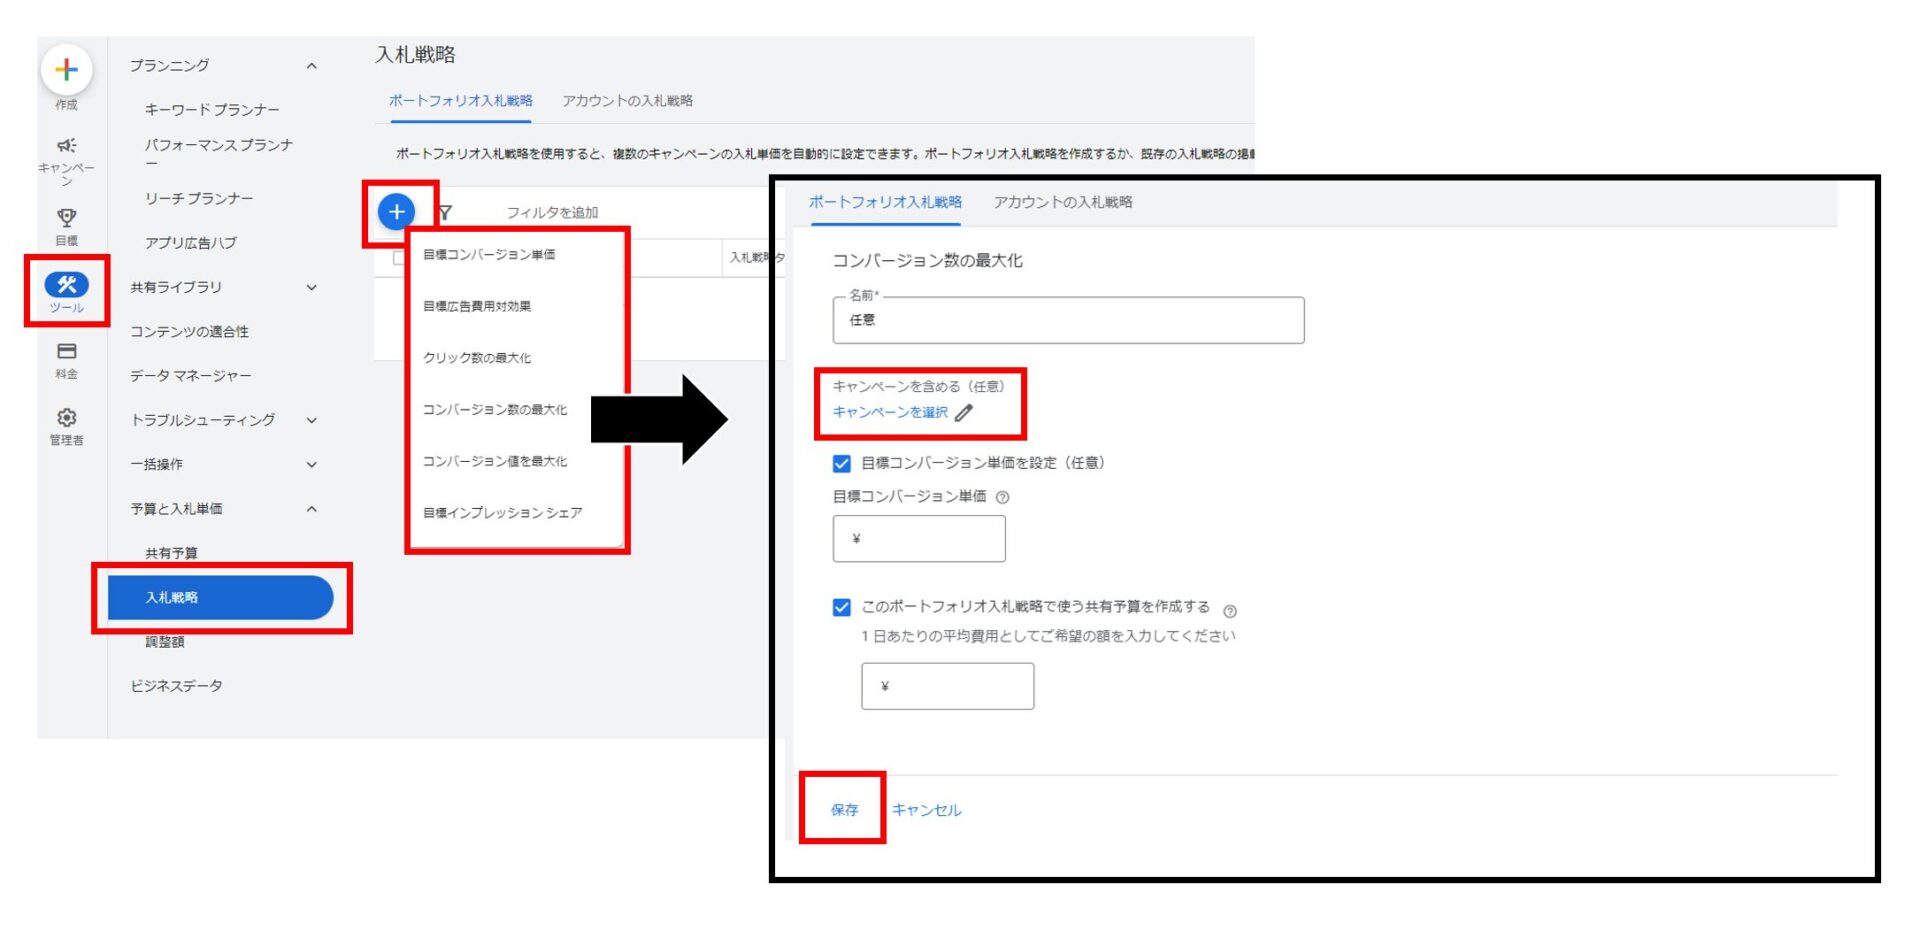Open the キャンペーン megaphone icon

click(66, 146)
